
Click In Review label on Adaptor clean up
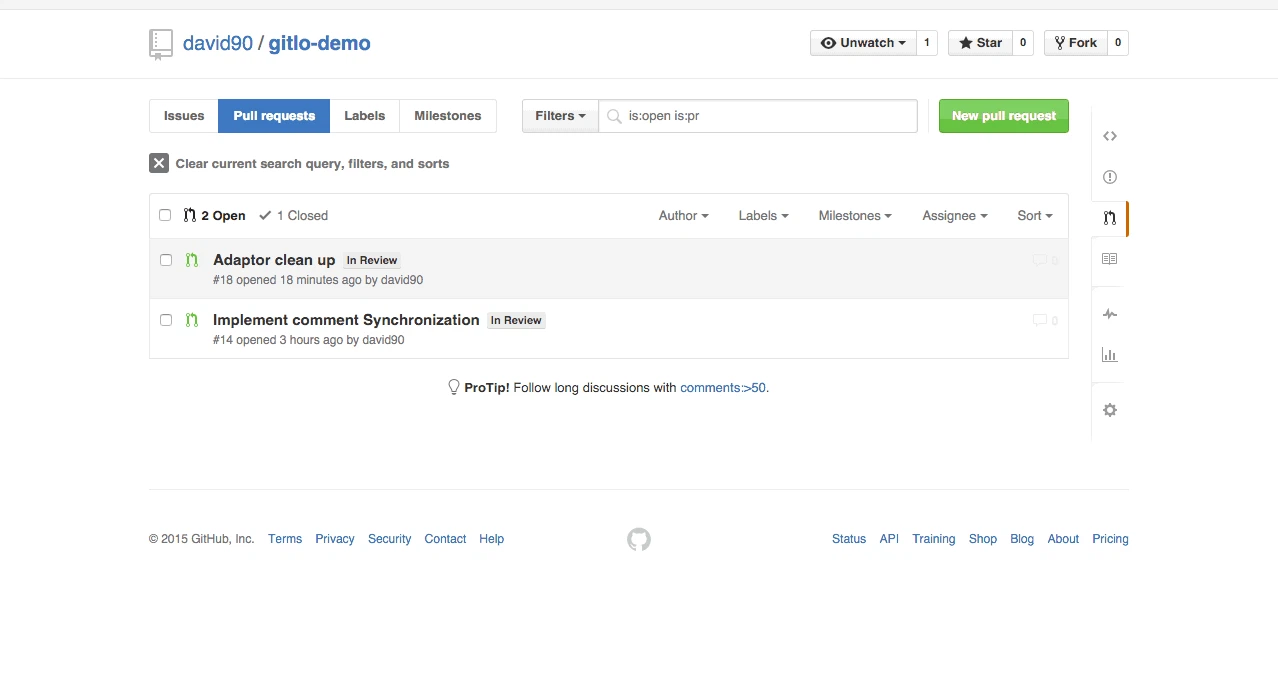(x=372, y=260)
